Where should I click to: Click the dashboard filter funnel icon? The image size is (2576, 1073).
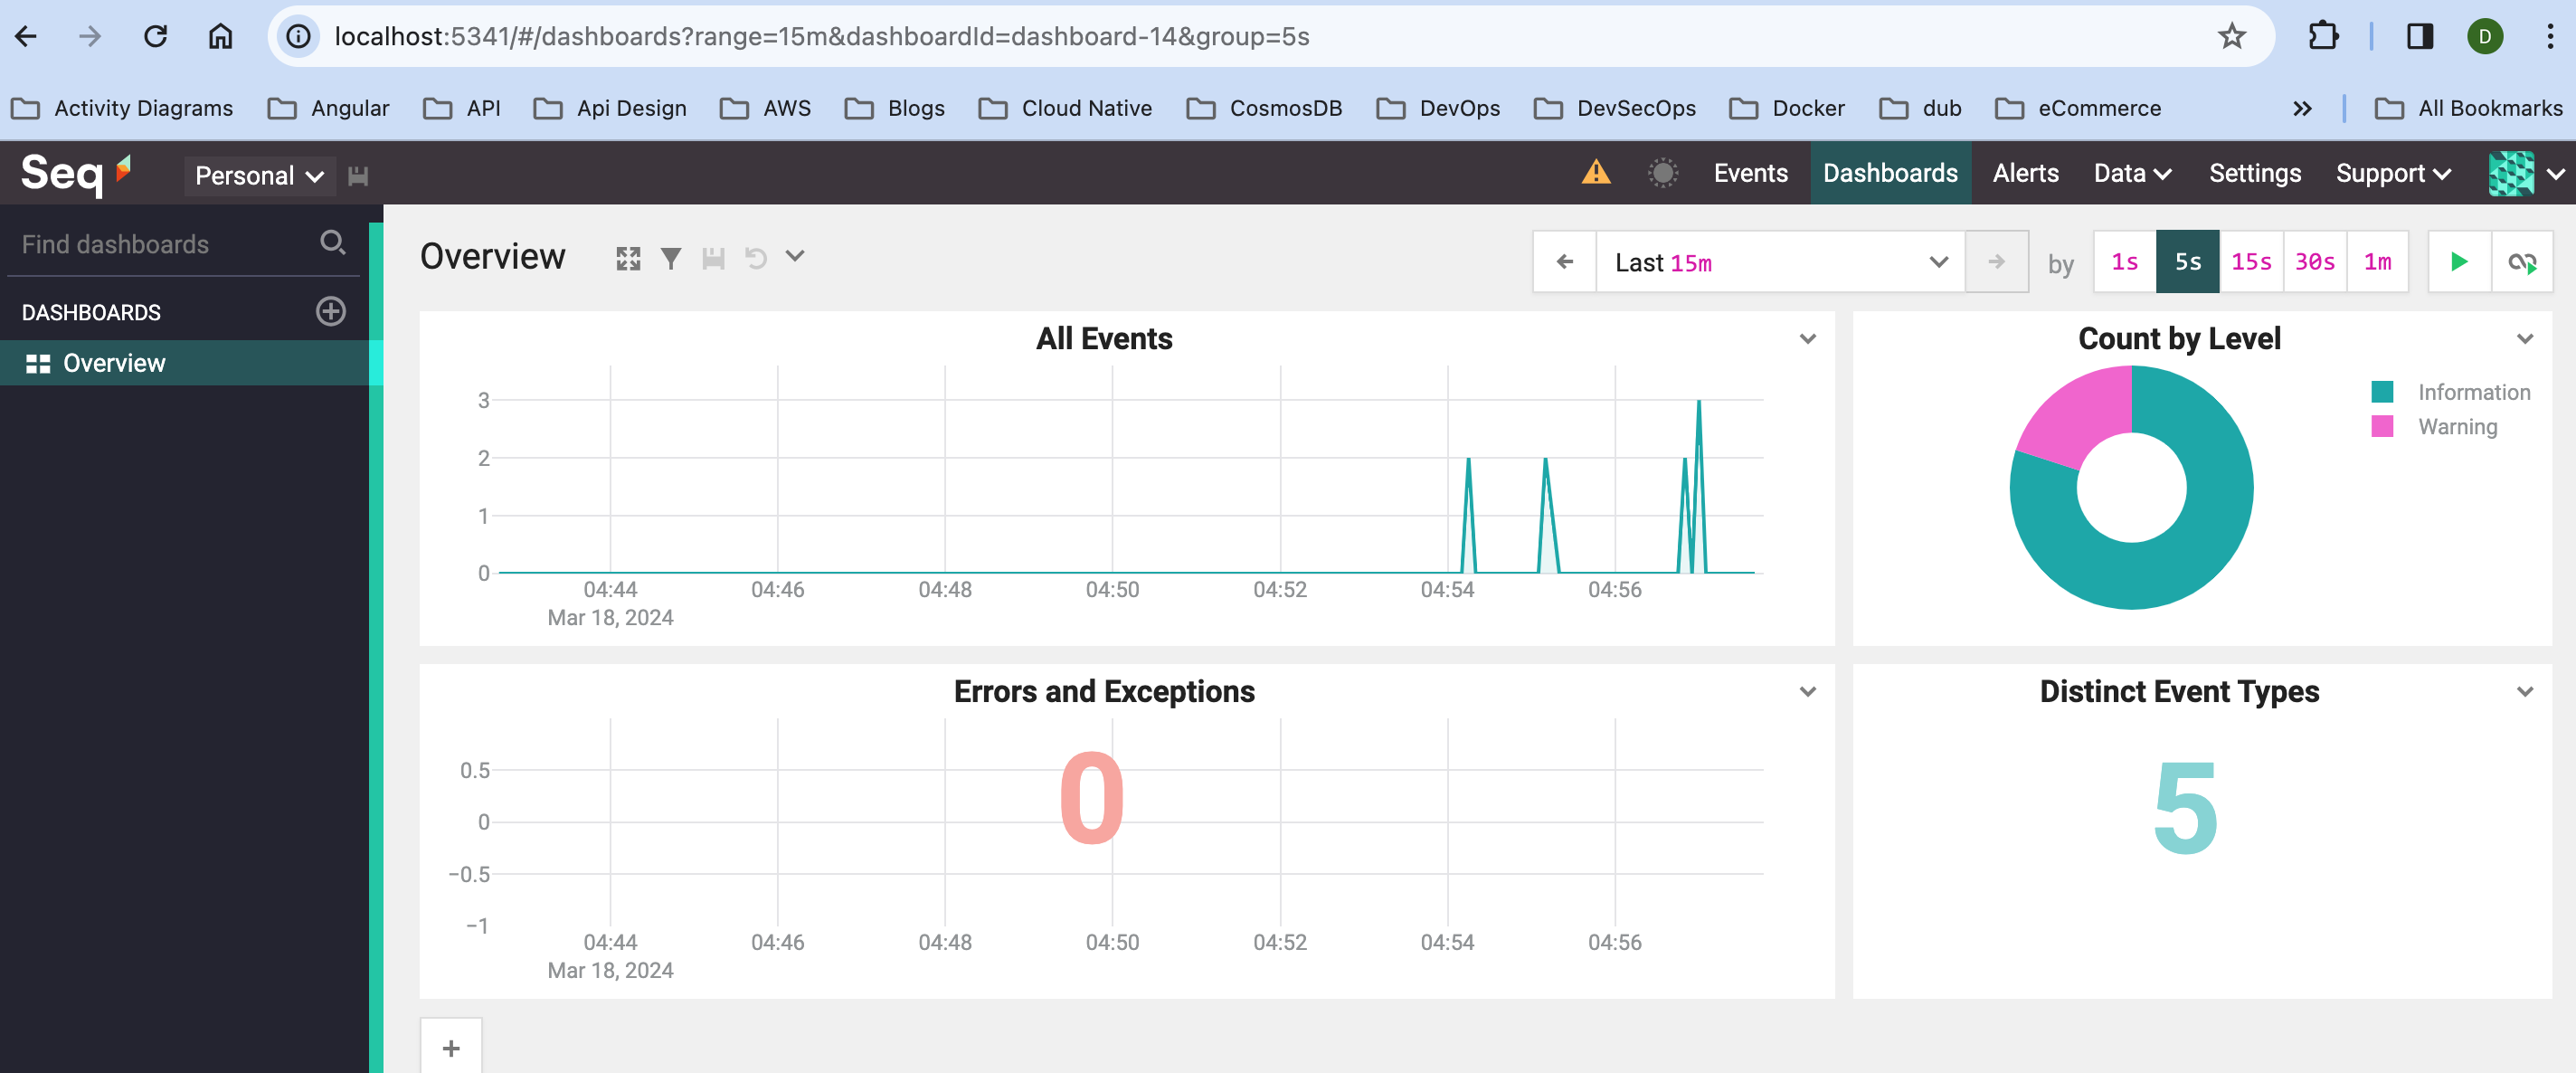670,259
